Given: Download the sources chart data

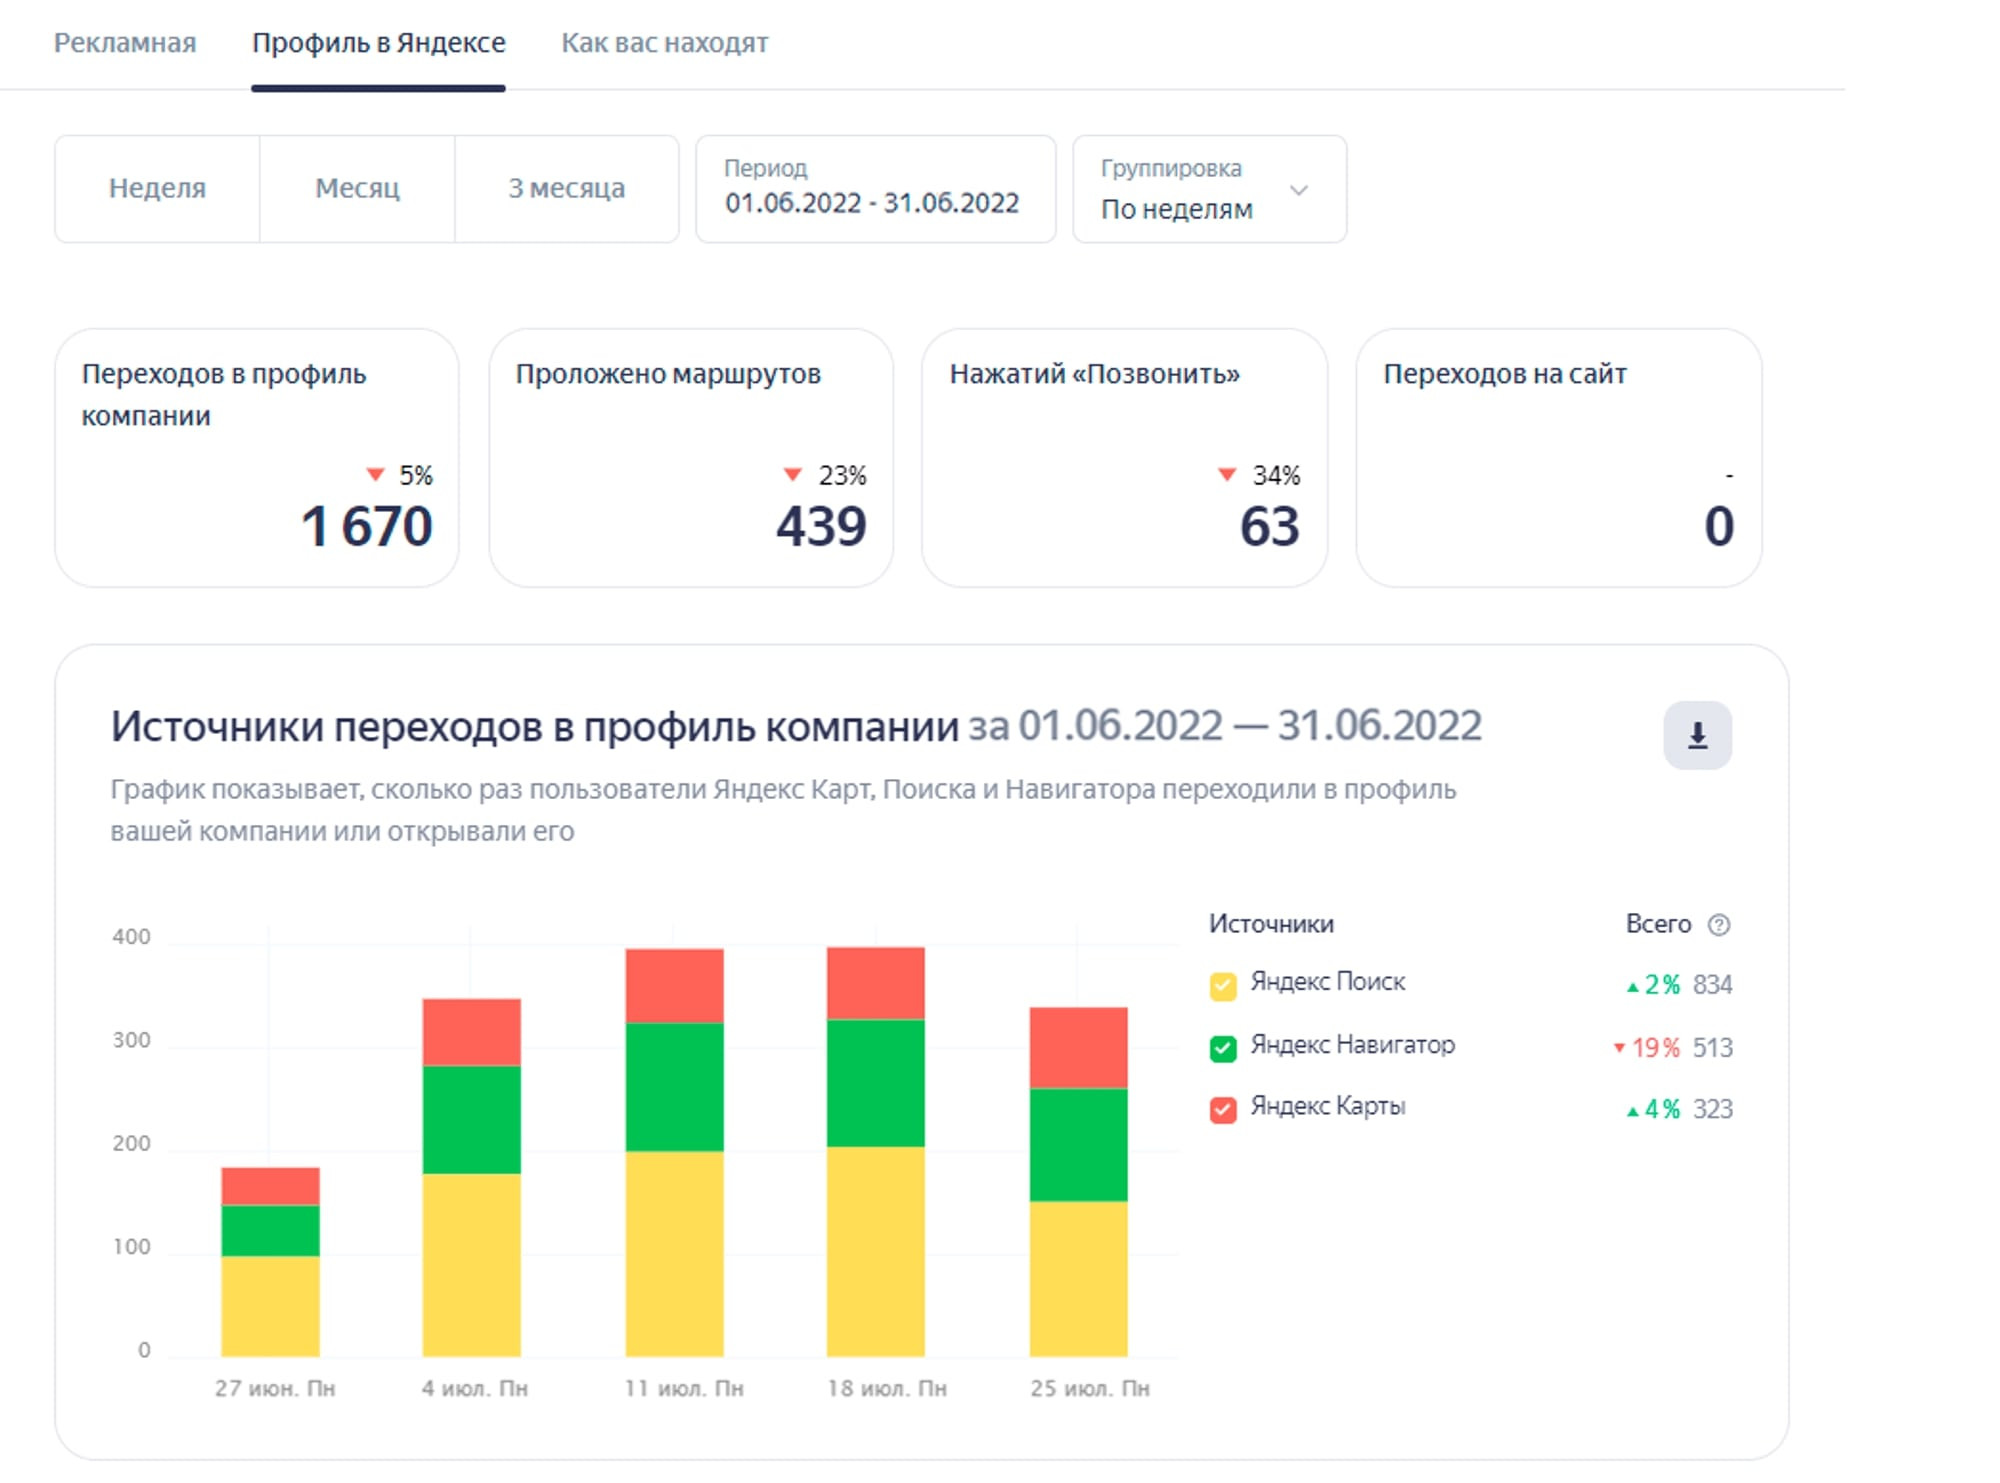Looking at the screenshot, I should click(x=1696, y=735).
